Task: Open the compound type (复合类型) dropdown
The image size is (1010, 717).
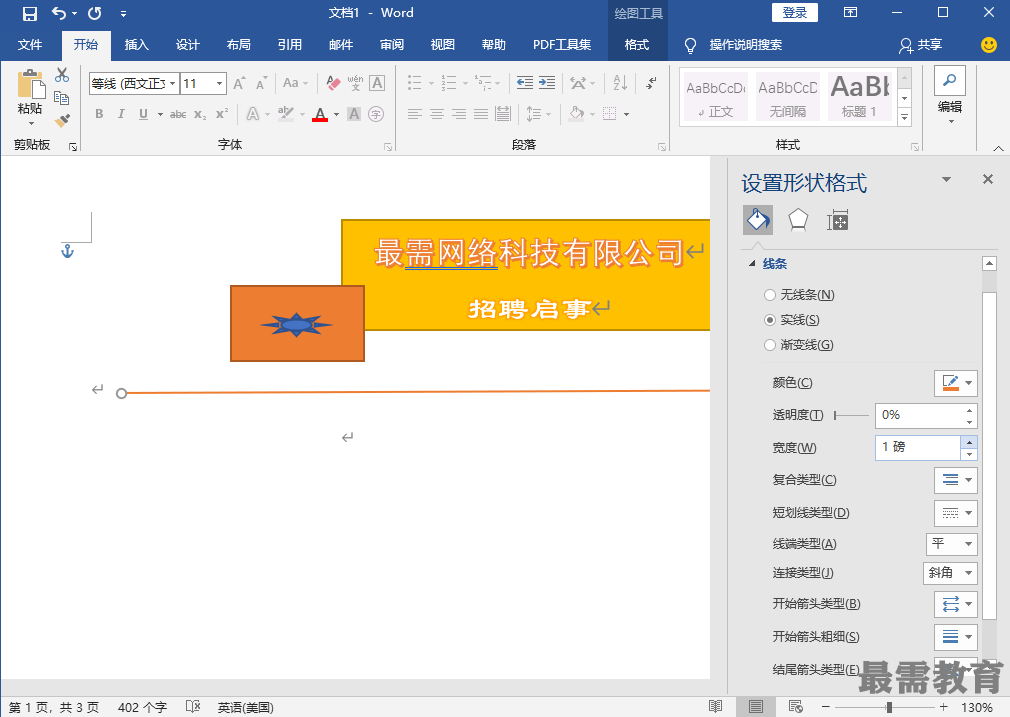Action: [956, 480]
